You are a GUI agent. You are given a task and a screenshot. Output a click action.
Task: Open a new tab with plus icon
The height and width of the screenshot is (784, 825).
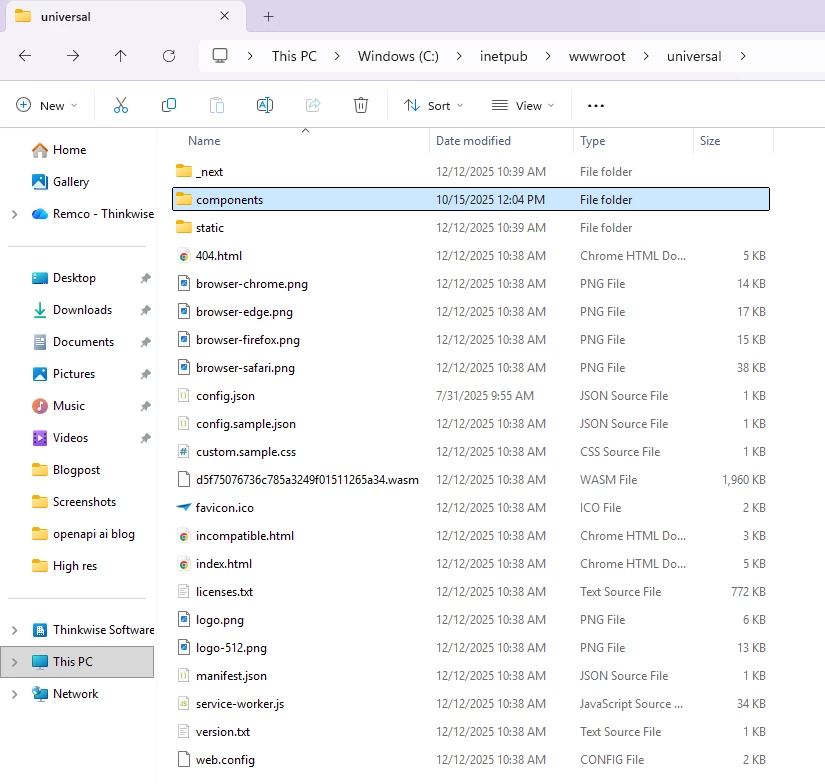[268, 16]
